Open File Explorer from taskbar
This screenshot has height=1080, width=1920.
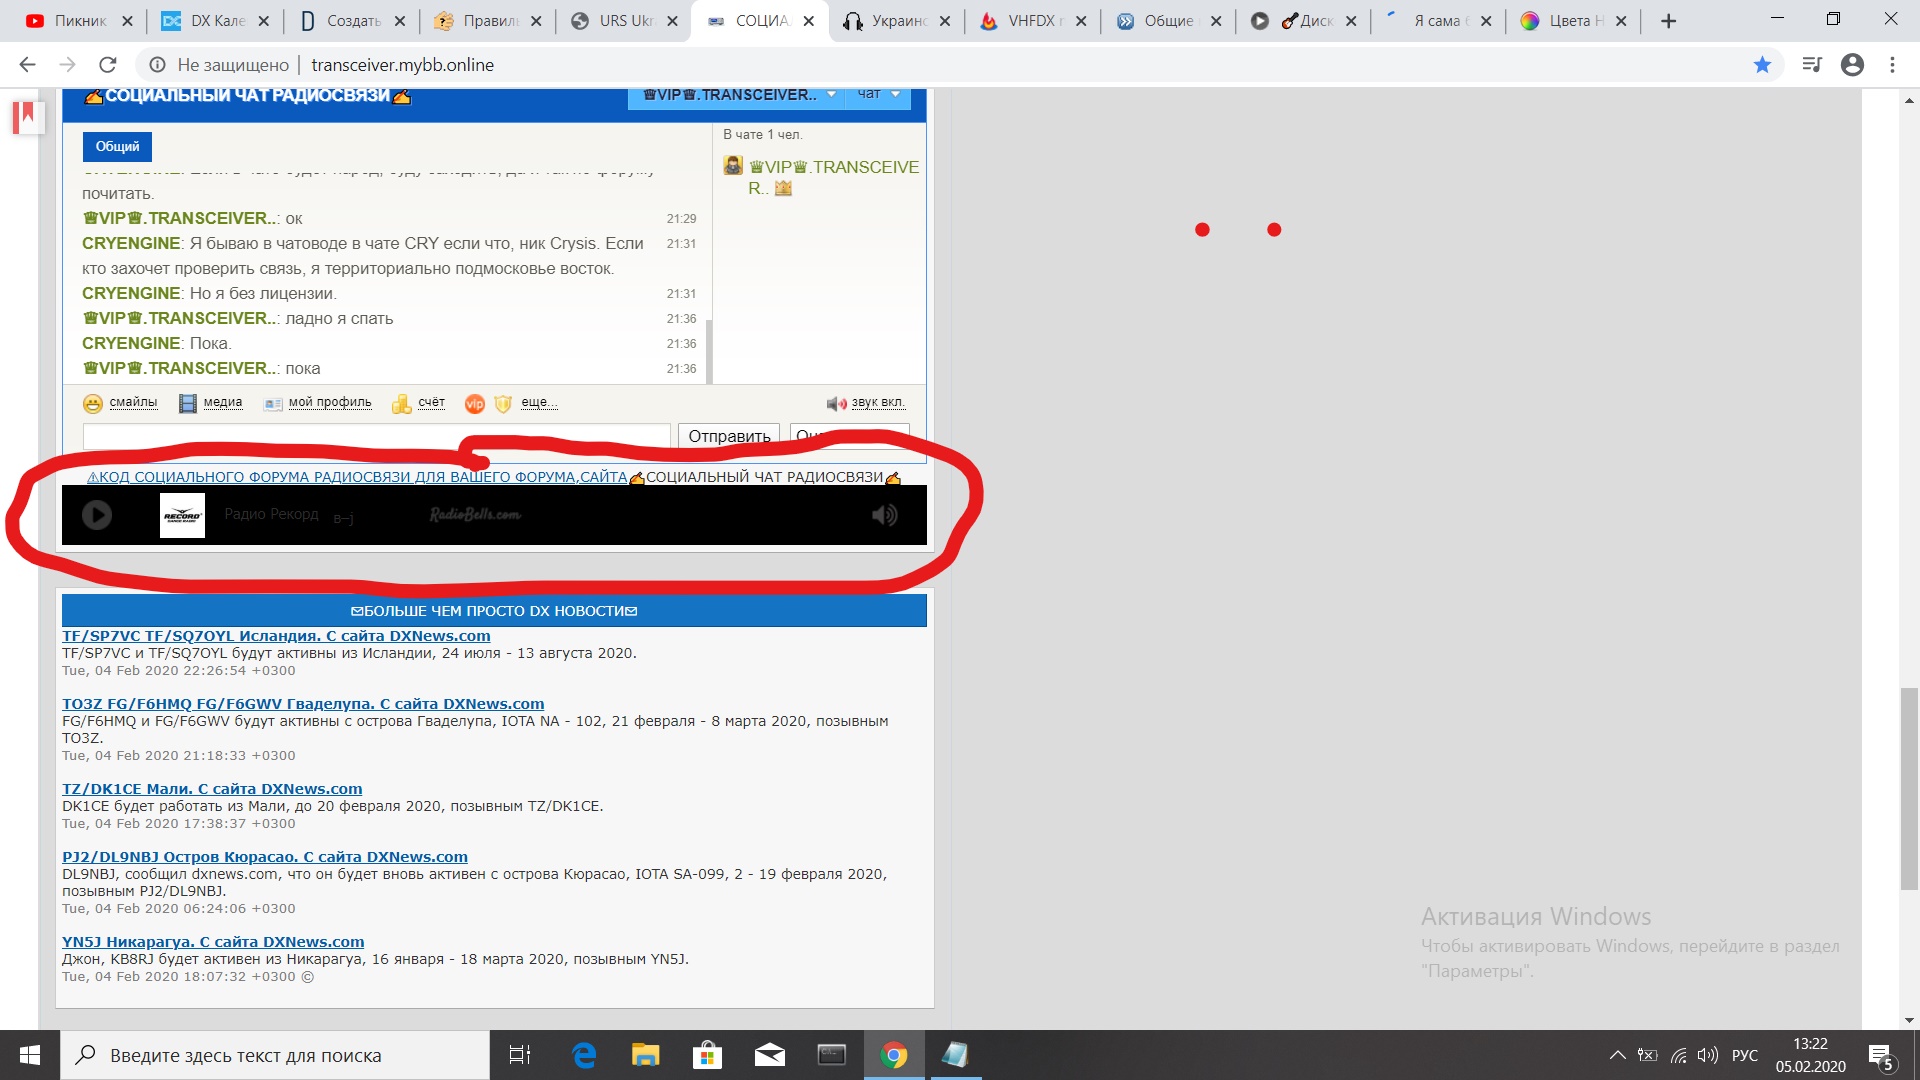[645, 1055]
